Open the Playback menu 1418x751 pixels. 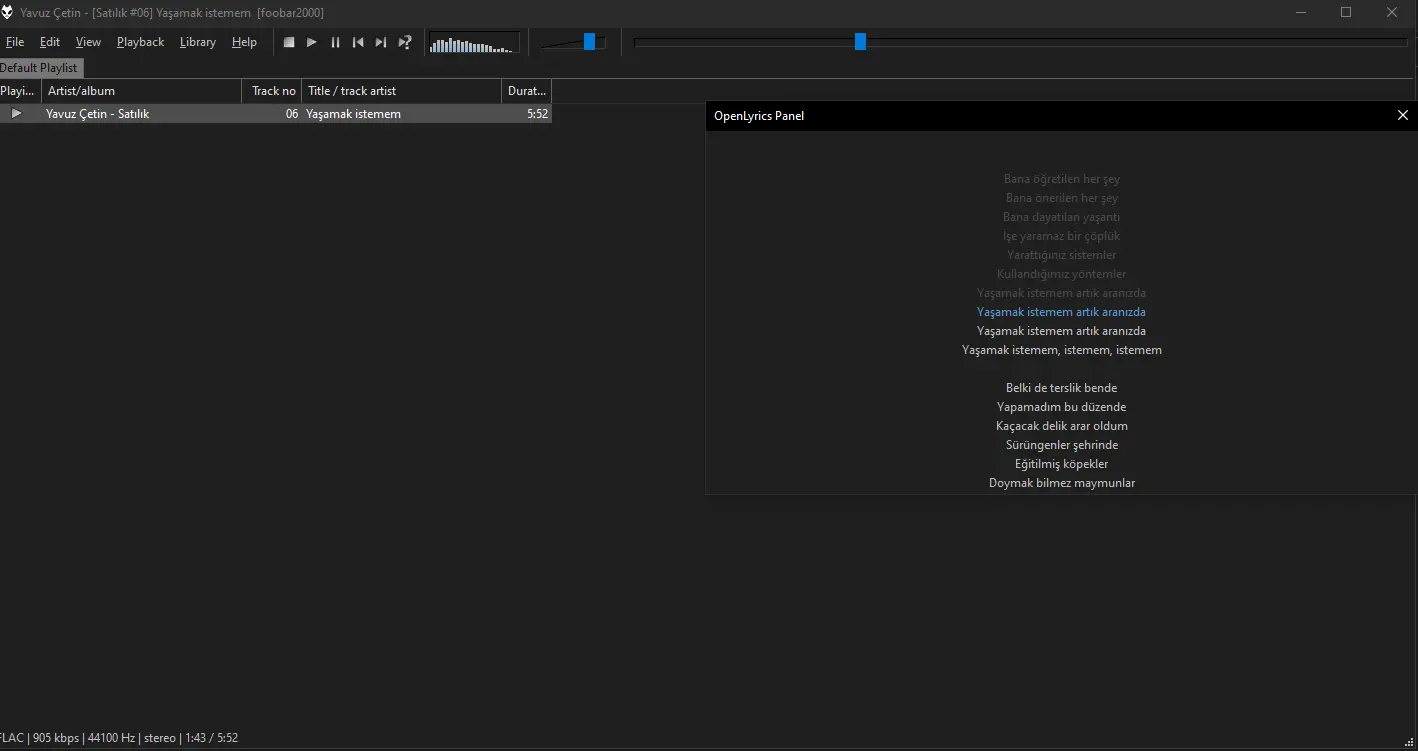coord(140,42)
